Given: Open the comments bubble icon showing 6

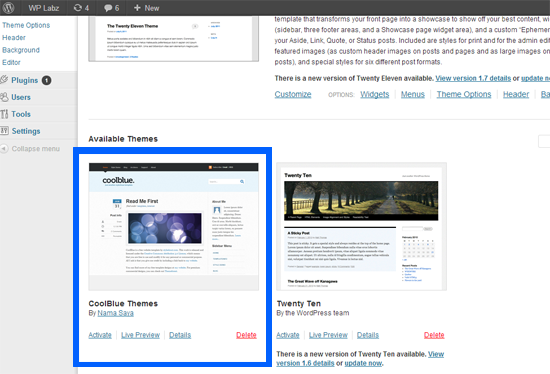Looking at the screenshot, I should [x=108, y=8].
